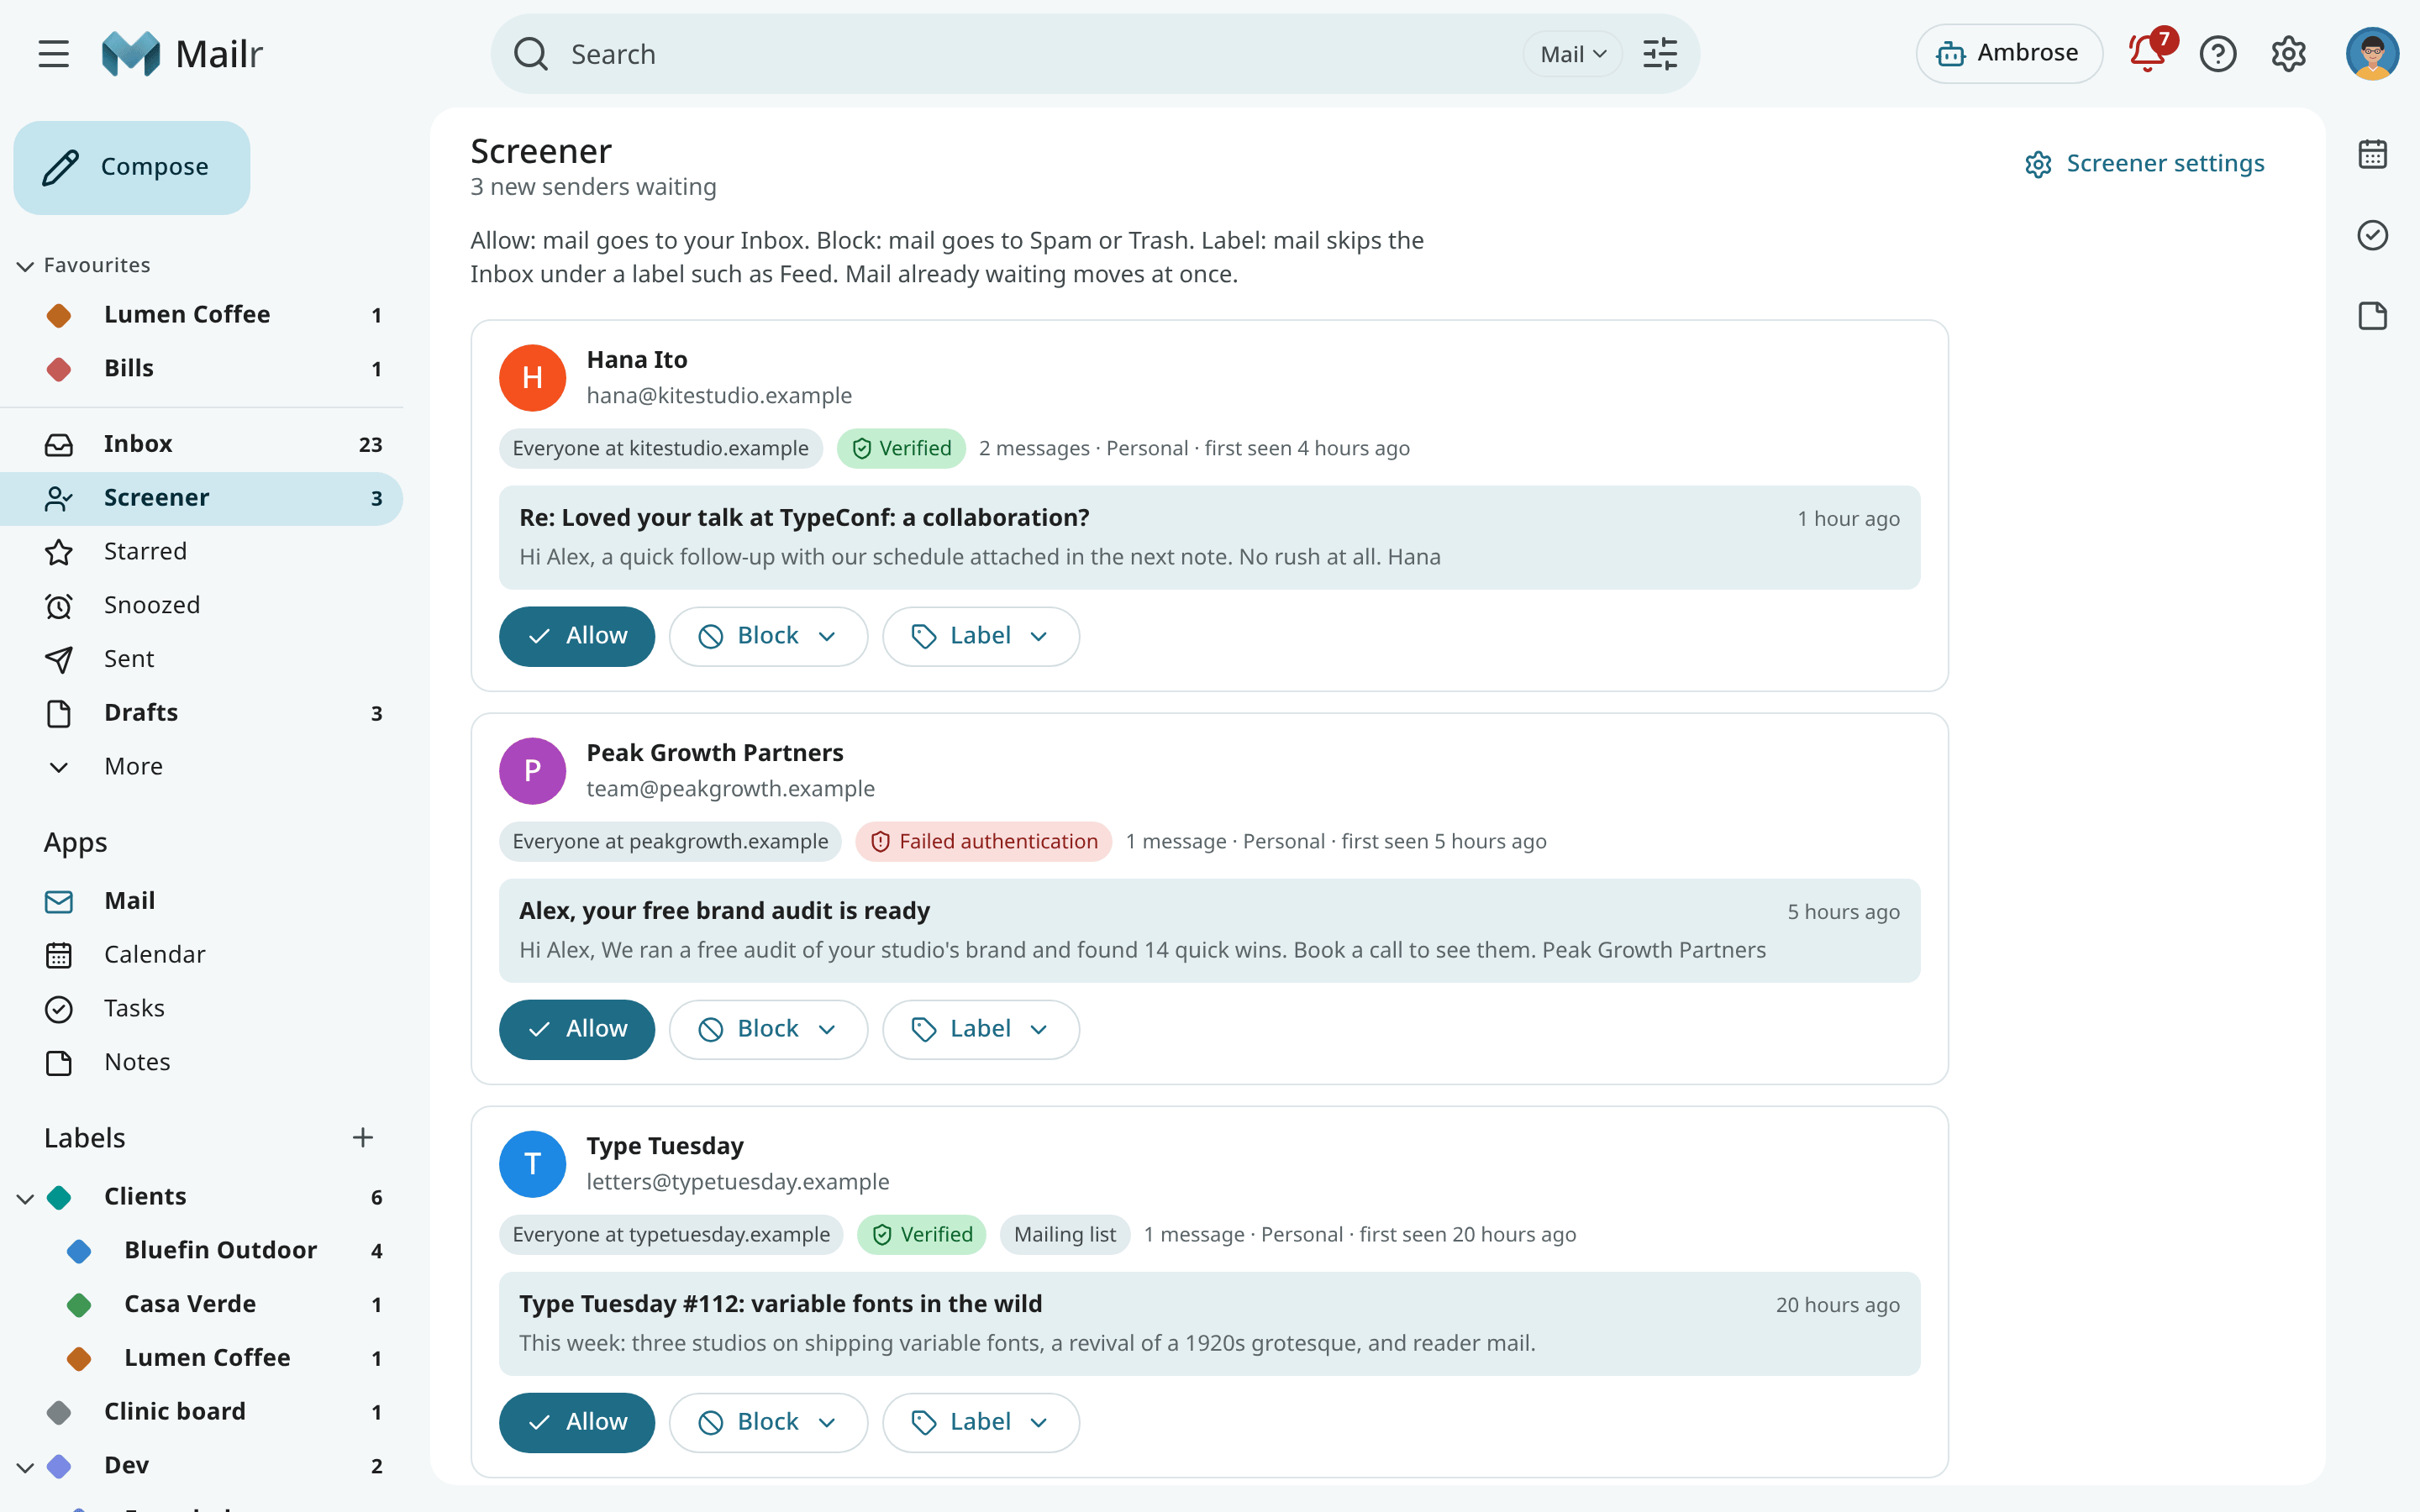Open the hamburger main menu
The image size is (2420, 1512).
click(x=54, y=54)
